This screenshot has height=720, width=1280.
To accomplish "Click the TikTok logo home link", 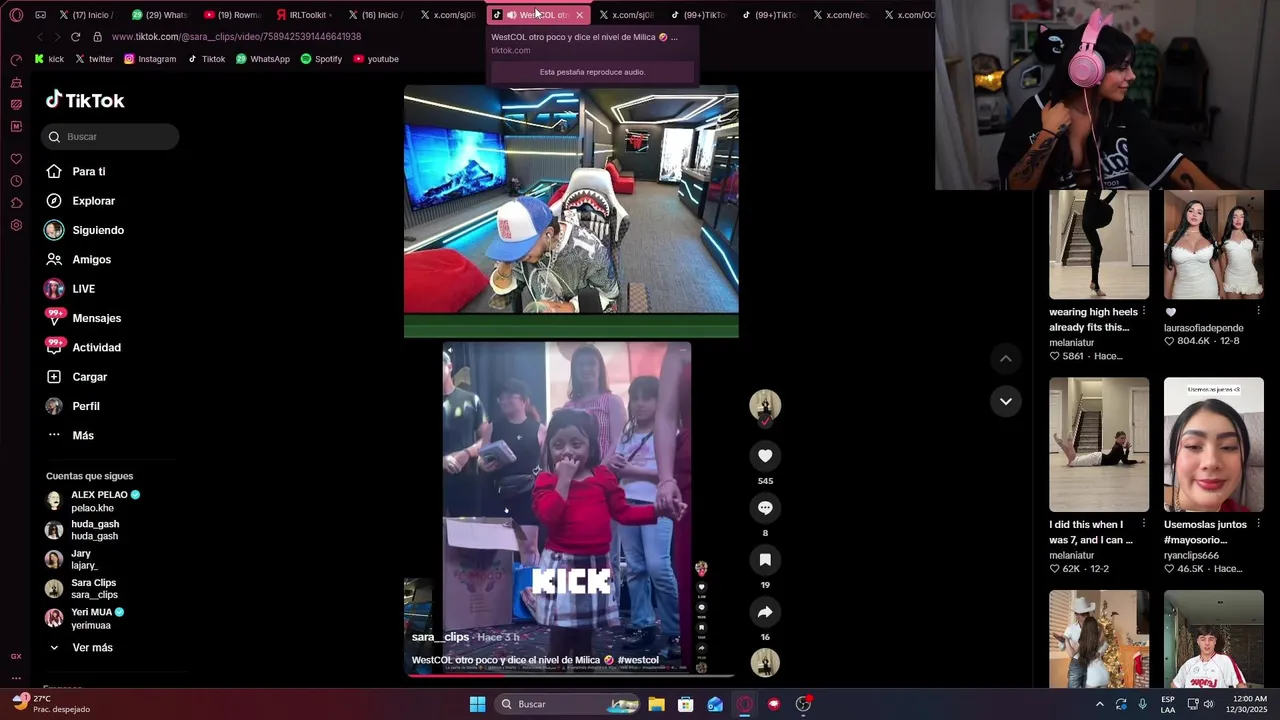I will coord(85,100).
